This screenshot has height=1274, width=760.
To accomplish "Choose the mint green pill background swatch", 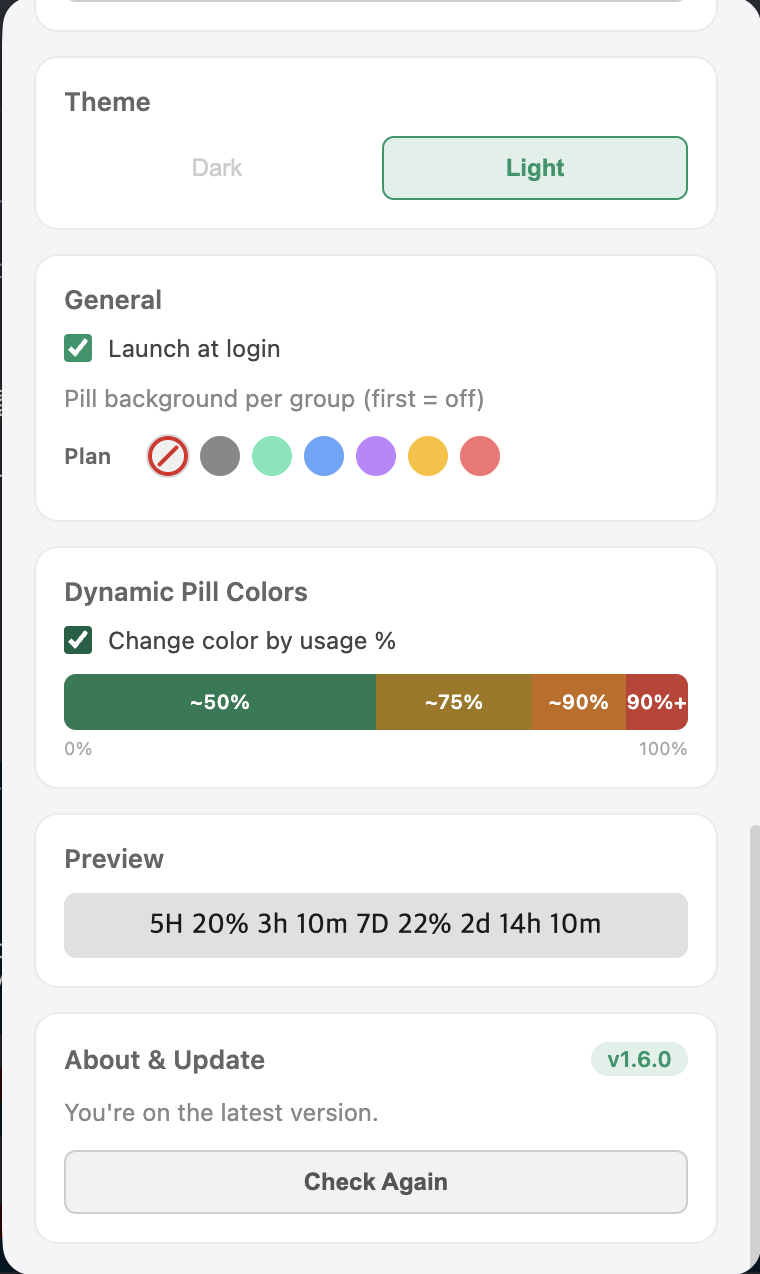I will coord(272,457).
